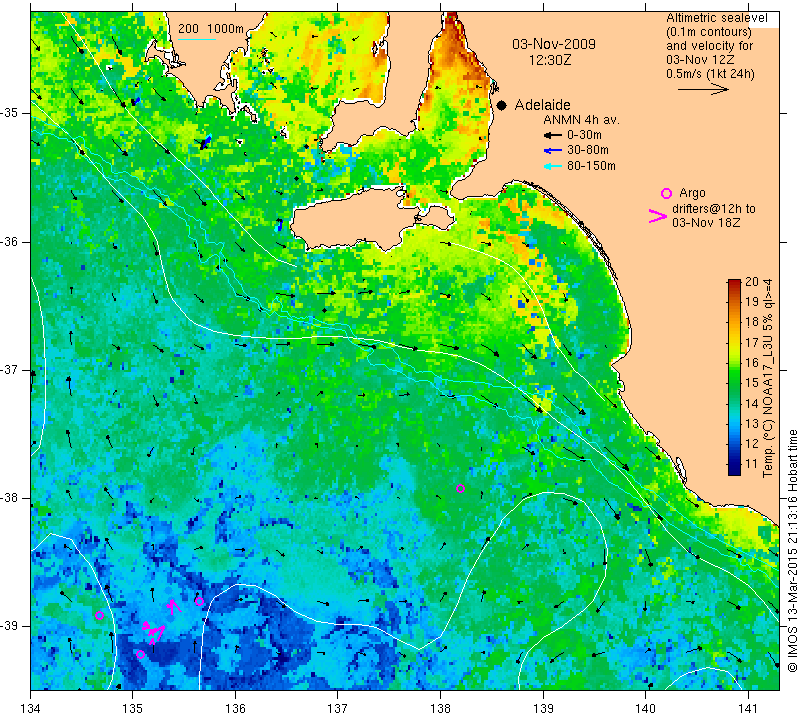800x720 pixels.
Task: Click the magenta drifter arrowhead legend symbol
Action: [658, 216]
